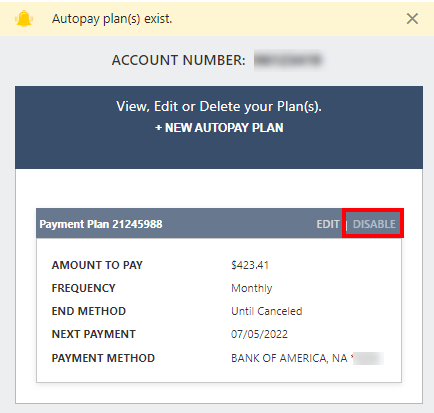Click the PAYMENT METHOD label
Viewport: 434px width, 413px height.
[x=103, y=358]
